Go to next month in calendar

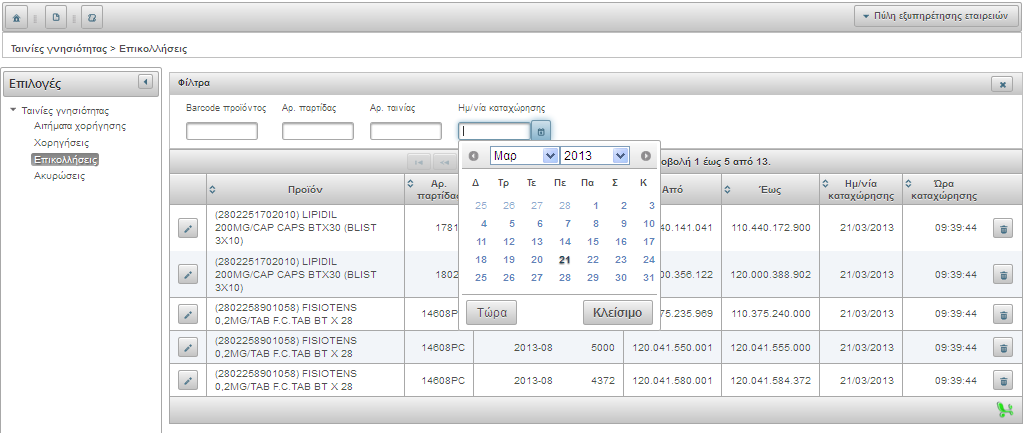[646, 156]
